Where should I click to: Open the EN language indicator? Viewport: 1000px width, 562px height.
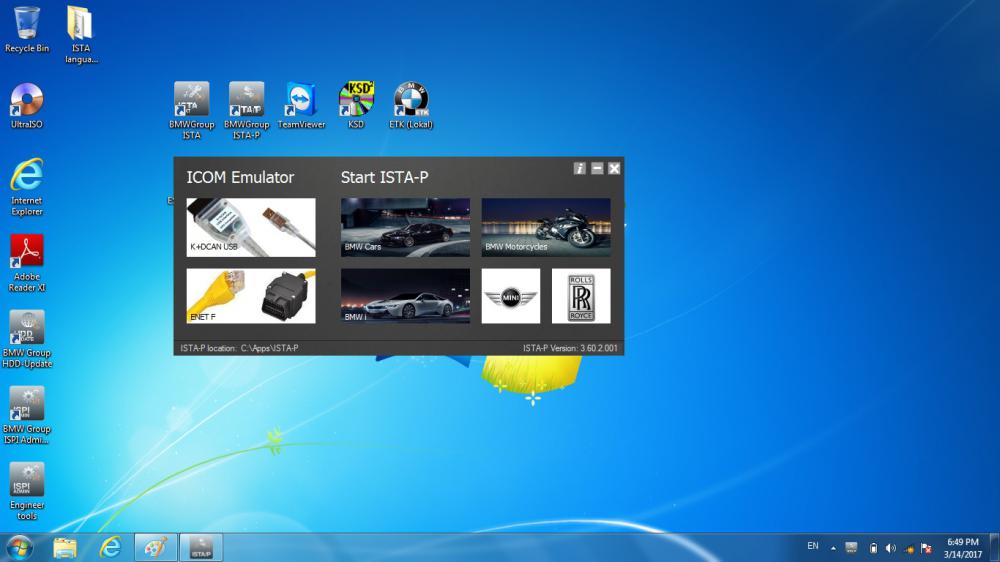coord(812,546)
